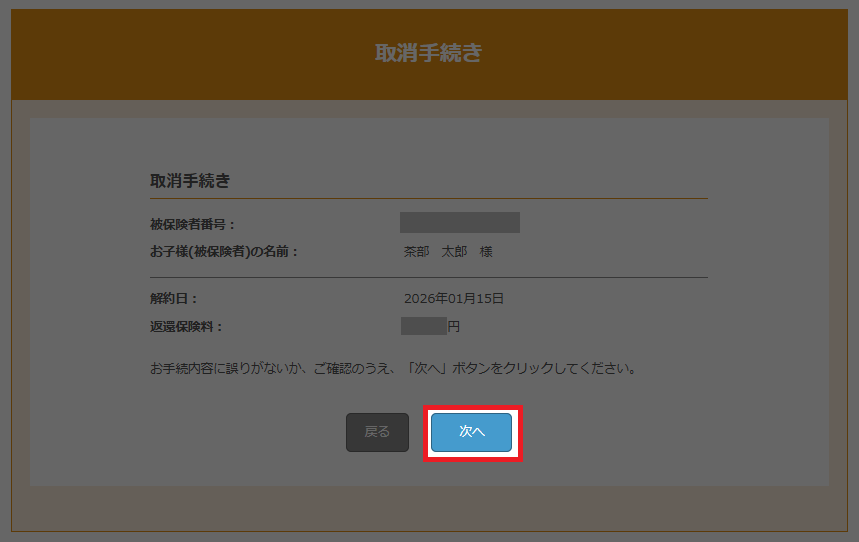The height and width of the screenshot is (542, 859).
Task: Click the 取消手続き title in the header banner
Action: tap(428, 54)
